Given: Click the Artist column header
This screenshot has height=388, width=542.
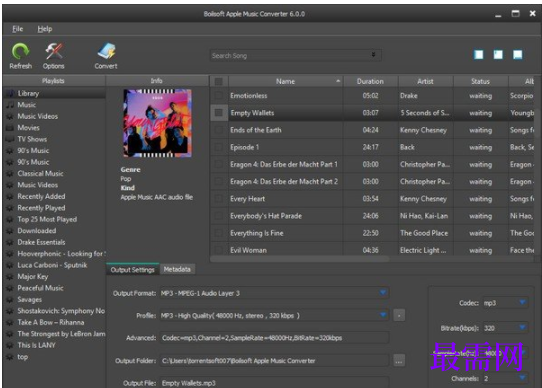Looking at the screenshot, I should tap(425, 81).
